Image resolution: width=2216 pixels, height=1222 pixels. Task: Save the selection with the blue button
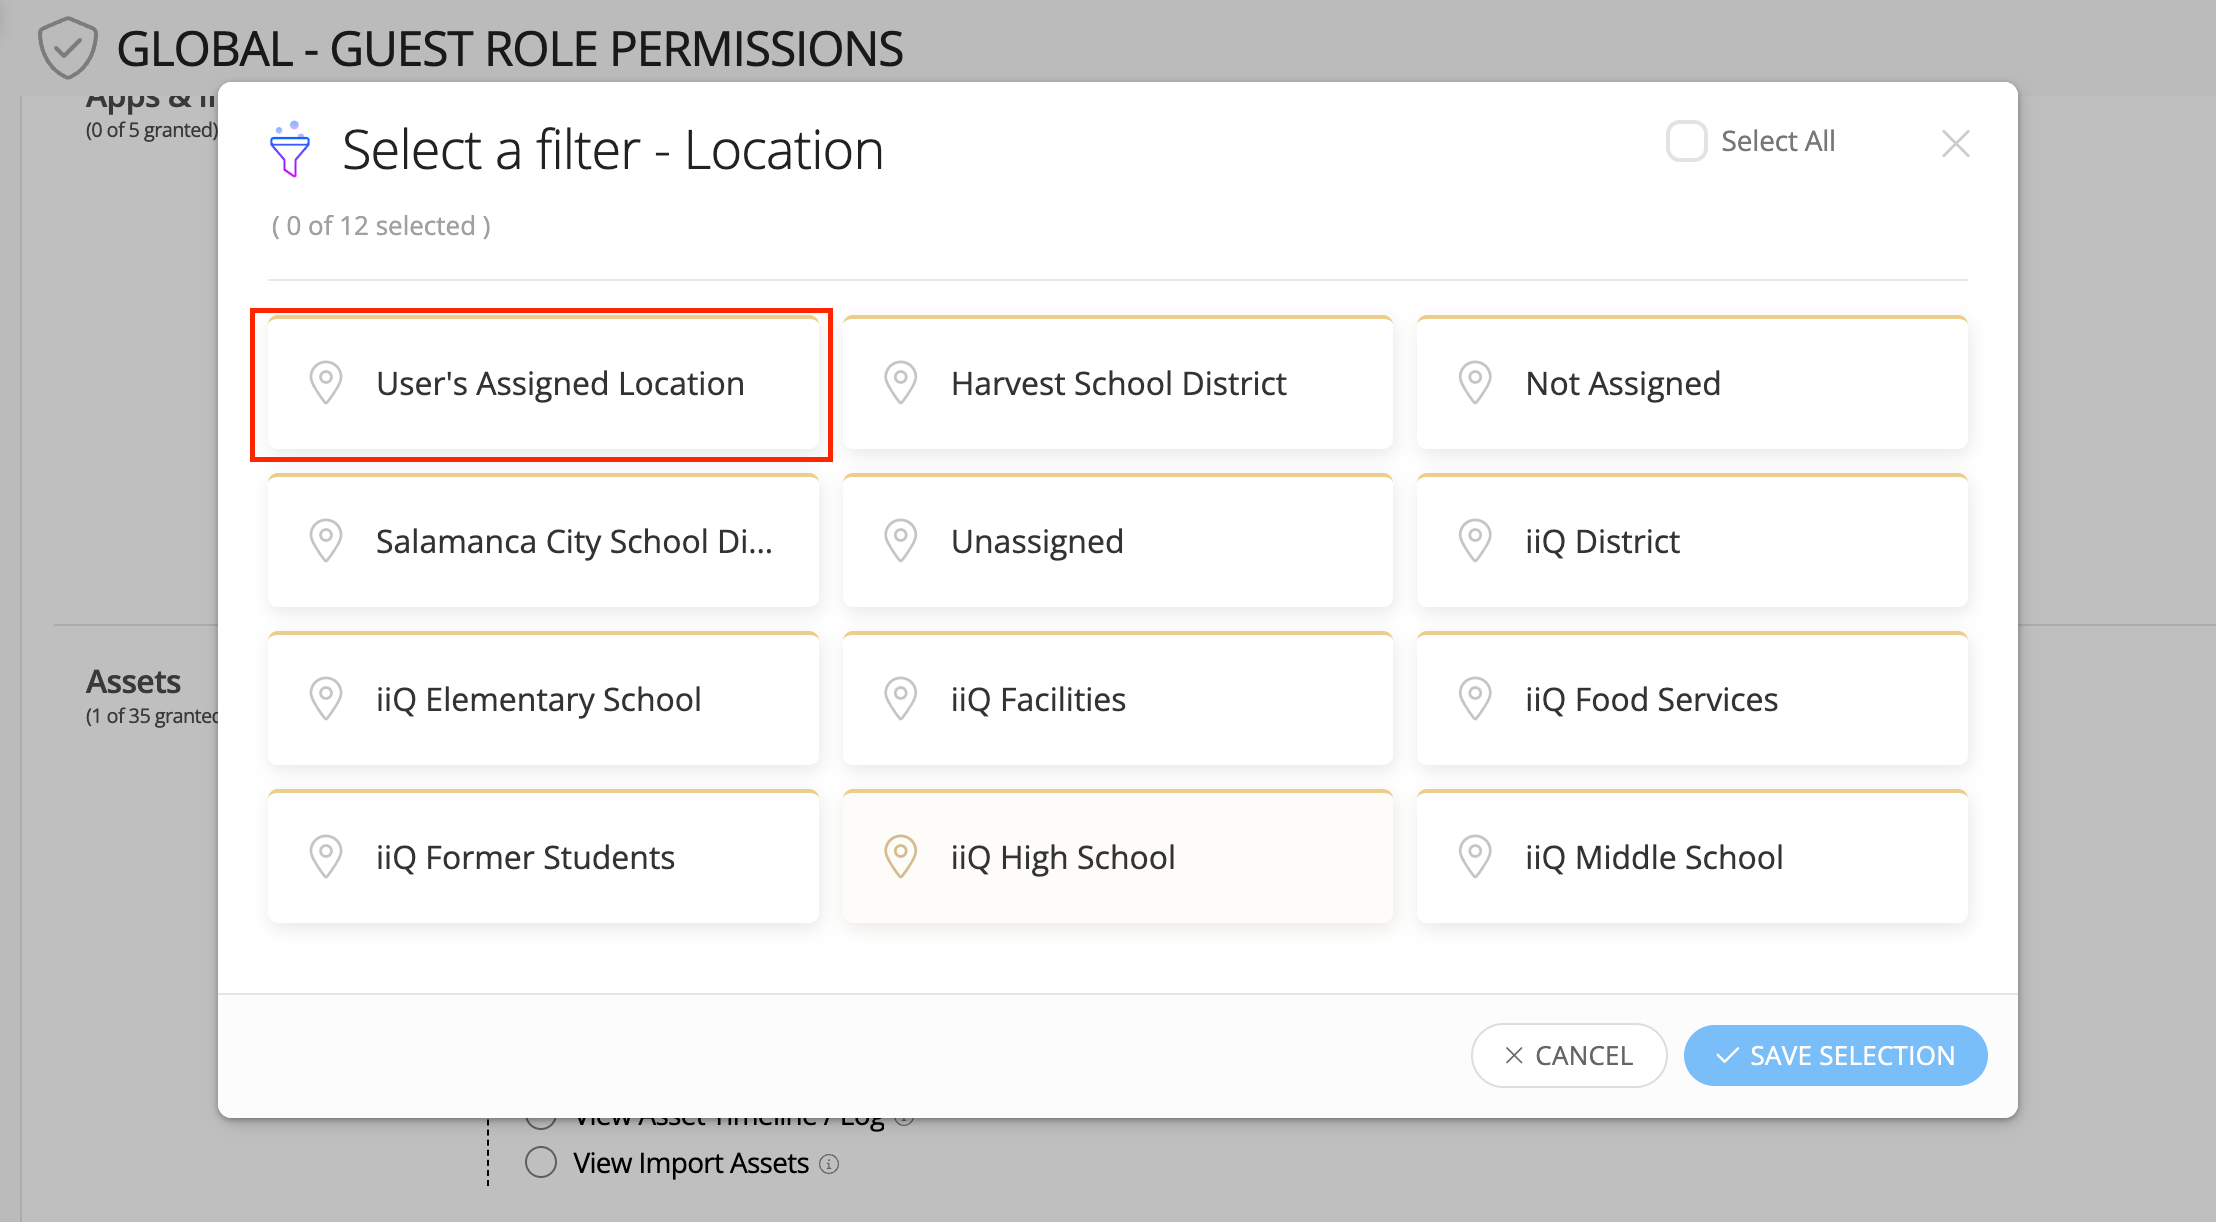[1835, 1055]
